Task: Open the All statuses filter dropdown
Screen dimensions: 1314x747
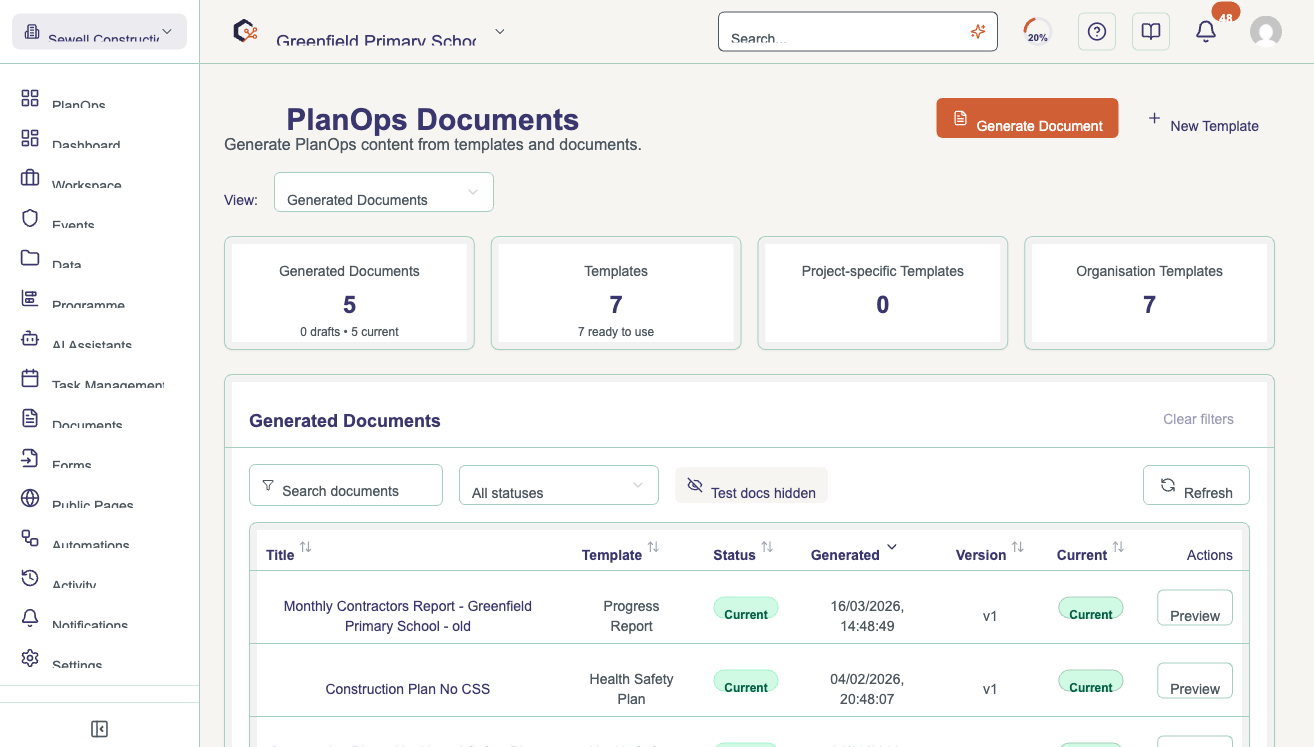Action: tap(559, 485)
